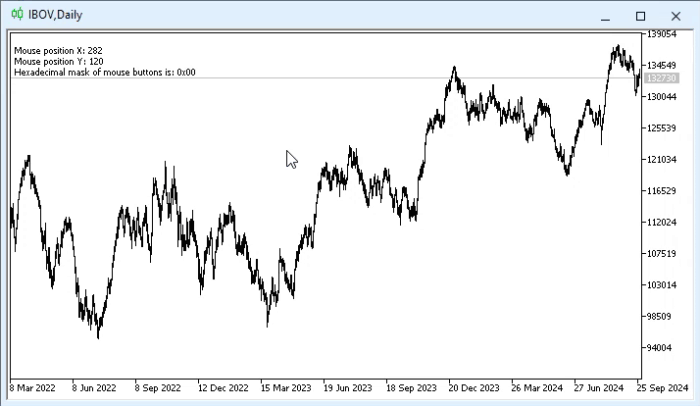Click the IBOV,Daily window title
This screenshot has width=700, height=406.
coord(55,15)
